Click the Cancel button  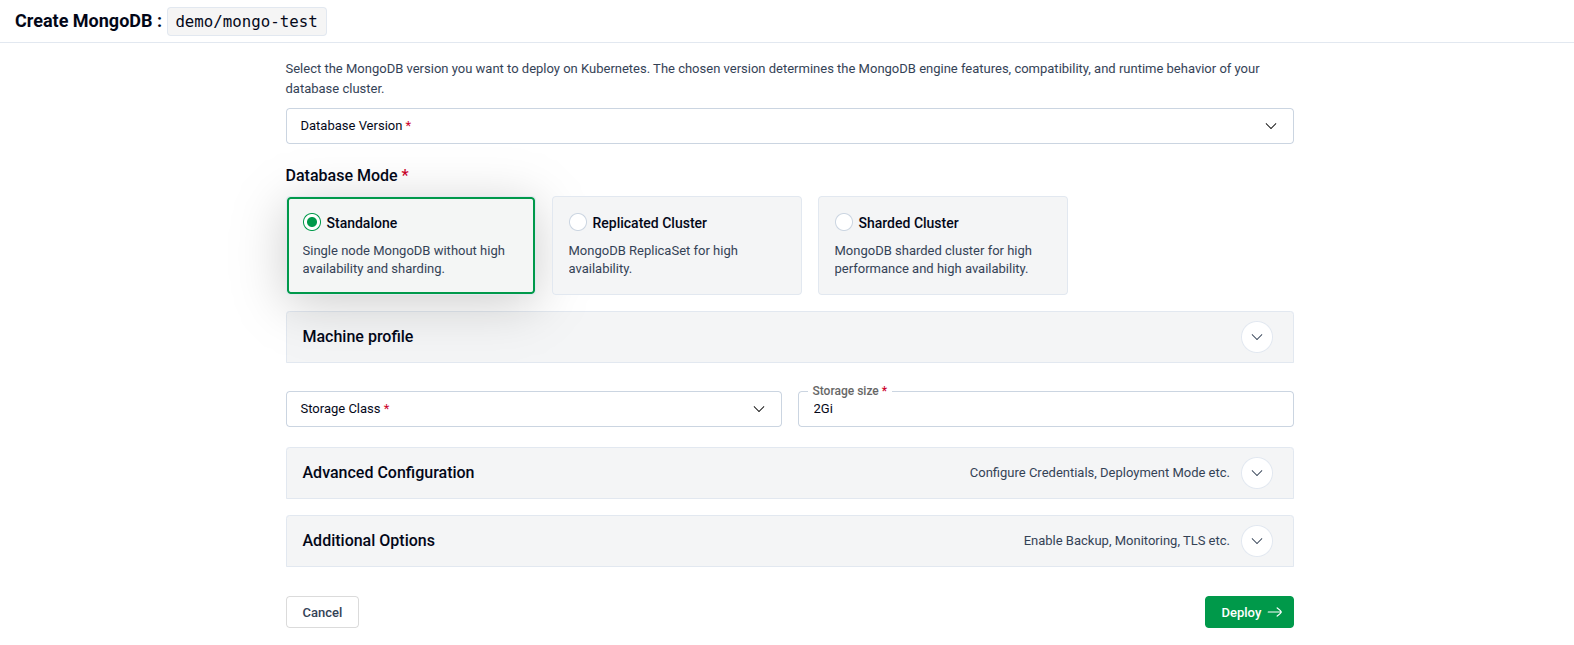(322, 612)
